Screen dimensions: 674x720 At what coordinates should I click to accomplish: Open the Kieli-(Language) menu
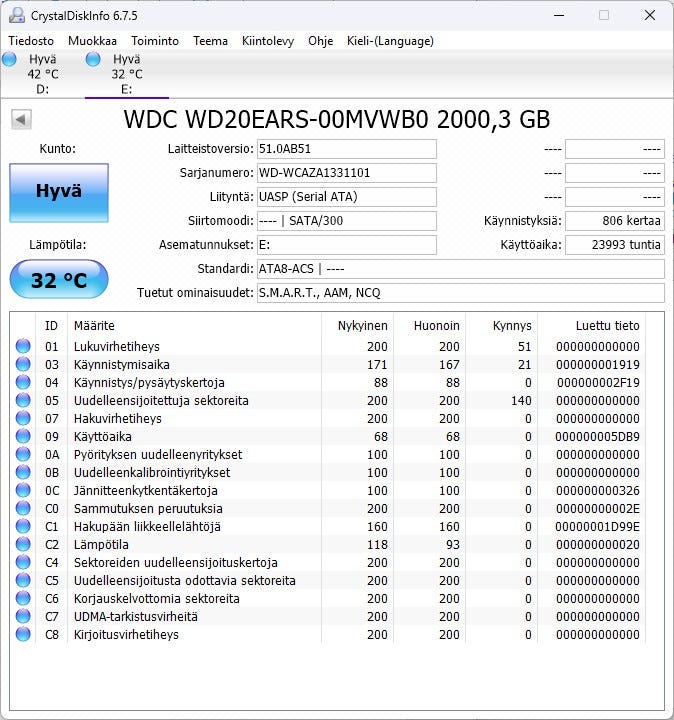(390, 41)
